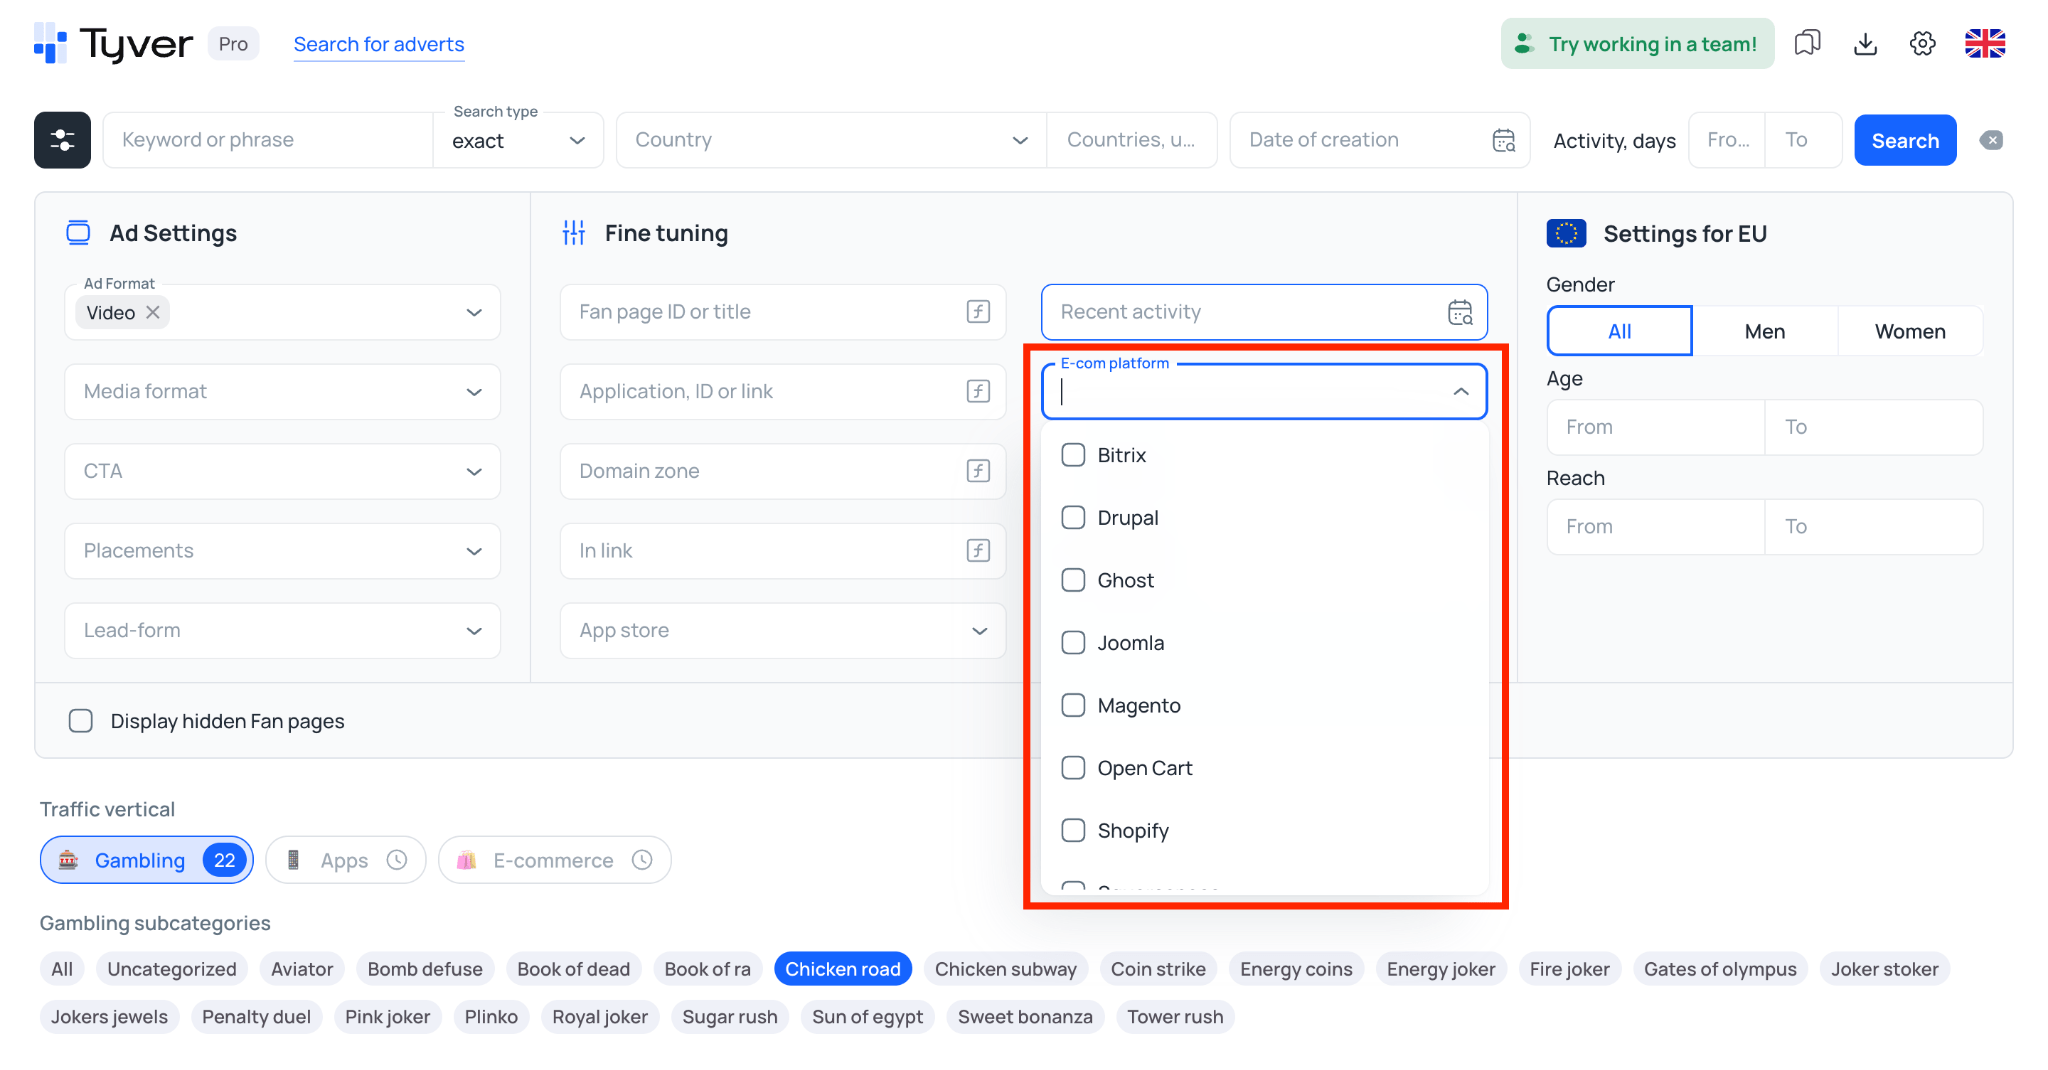Select the Men gender tab
This screenshot has width=2048, height=1070.
(1765, 331)
